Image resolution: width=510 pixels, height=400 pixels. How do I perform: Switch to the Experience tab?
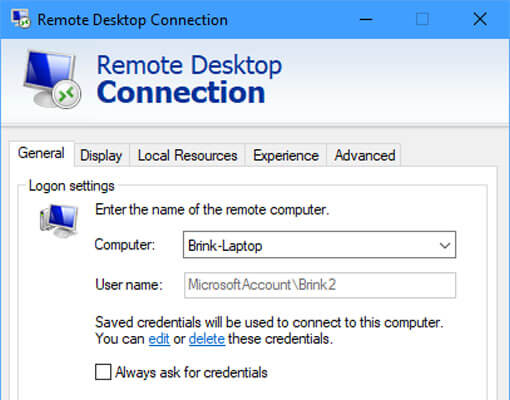tap(286, 155)
